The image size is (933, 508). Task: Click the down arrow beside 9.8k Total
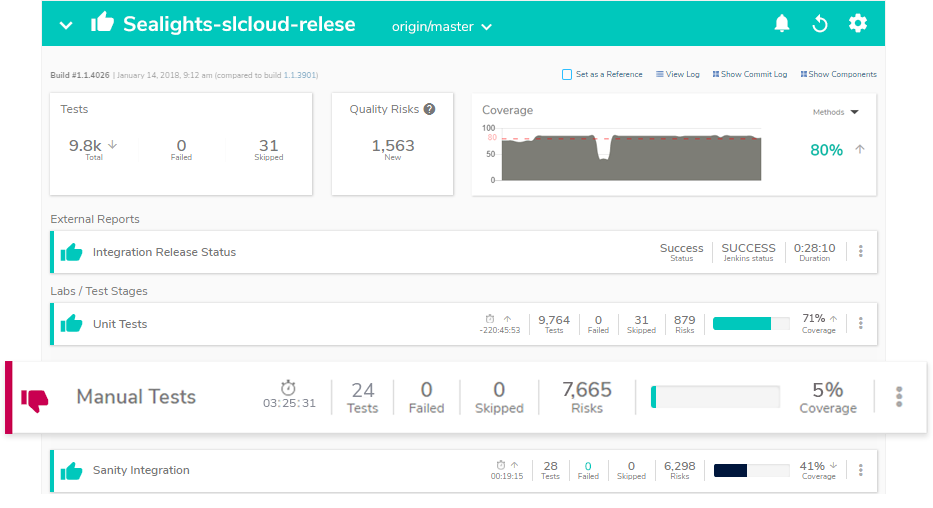coord(112,145)
